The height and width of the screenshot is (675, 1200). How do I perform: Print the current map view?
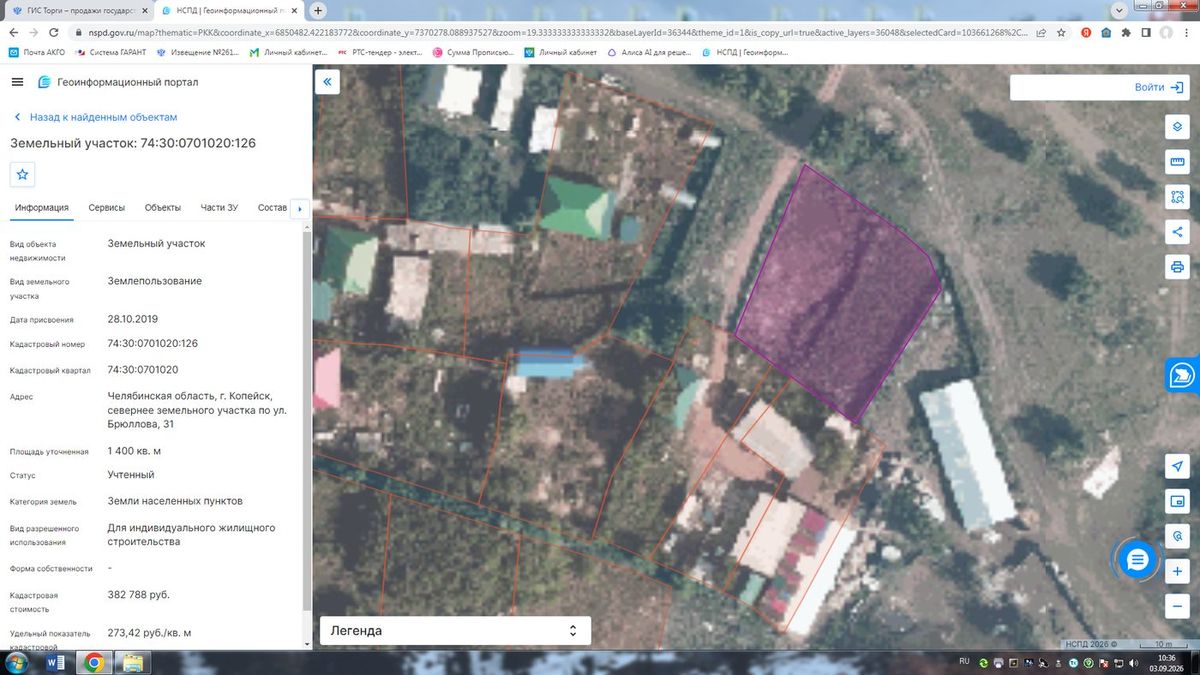(x=1177, y=267)
